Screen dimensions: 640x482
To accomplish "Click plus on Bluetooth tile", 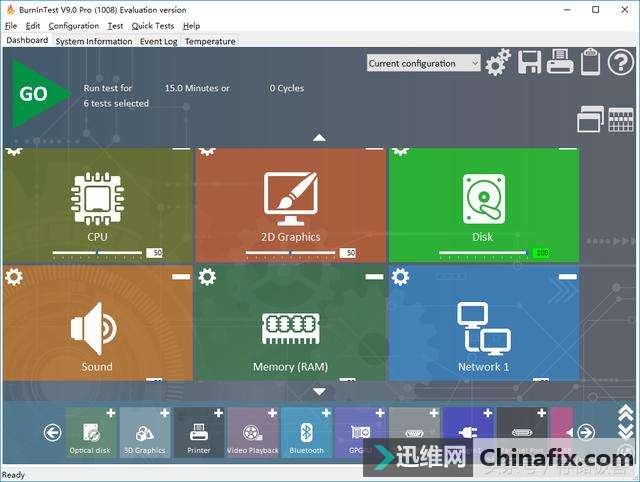I will point(326,413).
